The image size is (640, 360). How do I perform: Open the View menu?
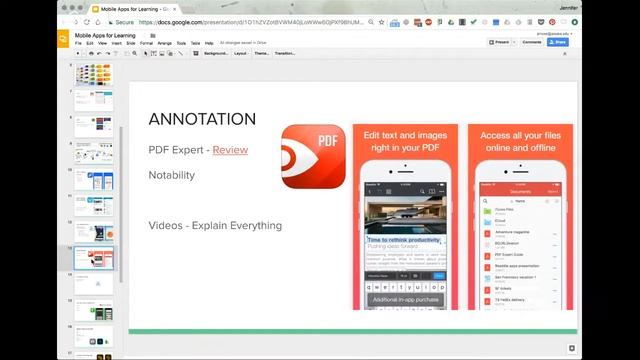(102, 43)
